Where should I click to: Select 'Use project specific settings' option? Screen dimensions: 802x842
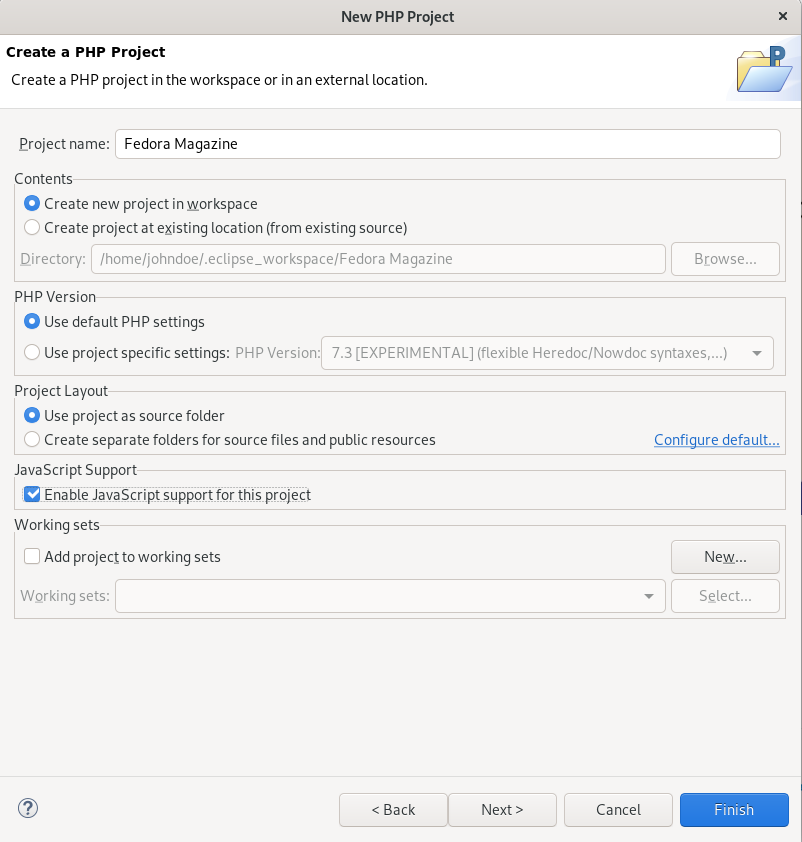31,352
